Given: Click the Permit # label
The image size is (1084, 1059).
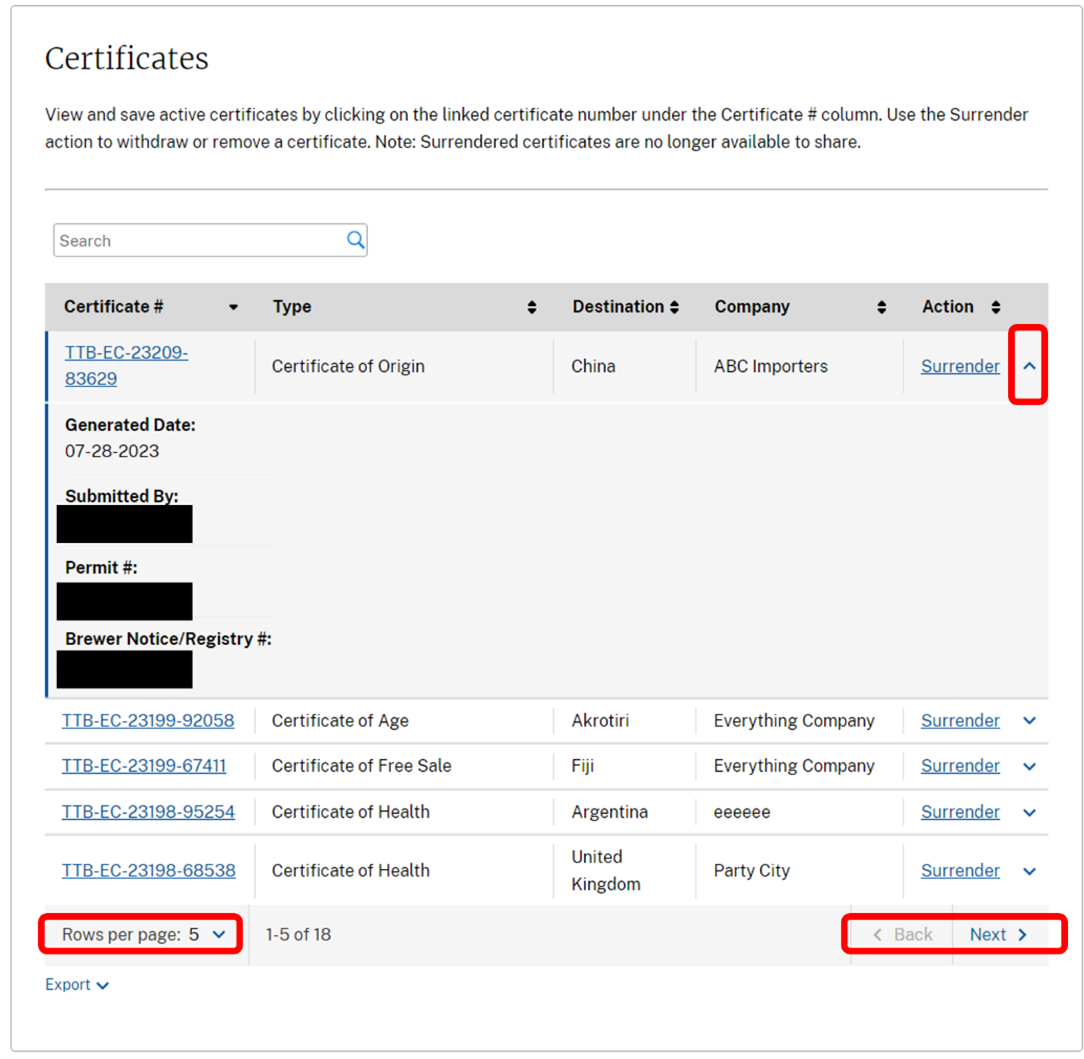Looking at the screenshot, I should [x=101, y=568].
